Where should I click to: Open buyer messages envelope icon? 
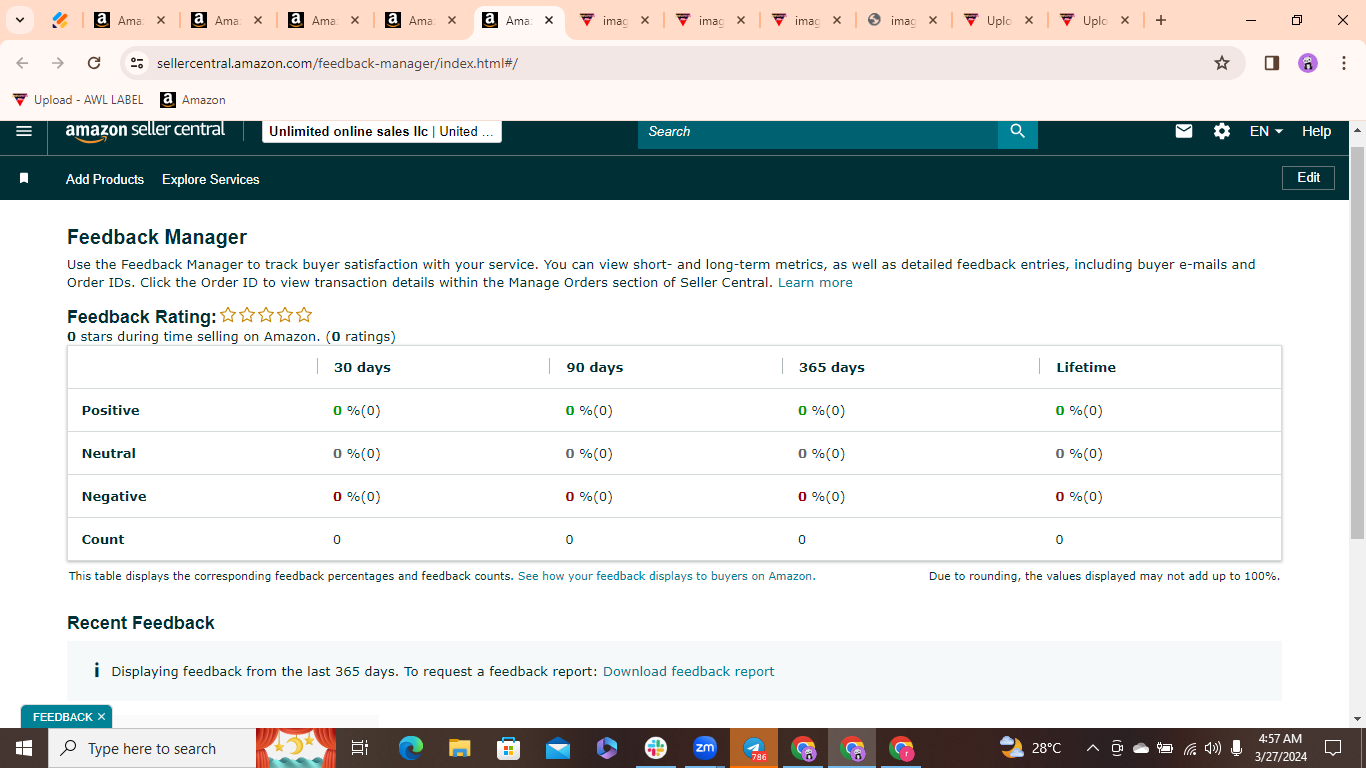[1184, 131]
